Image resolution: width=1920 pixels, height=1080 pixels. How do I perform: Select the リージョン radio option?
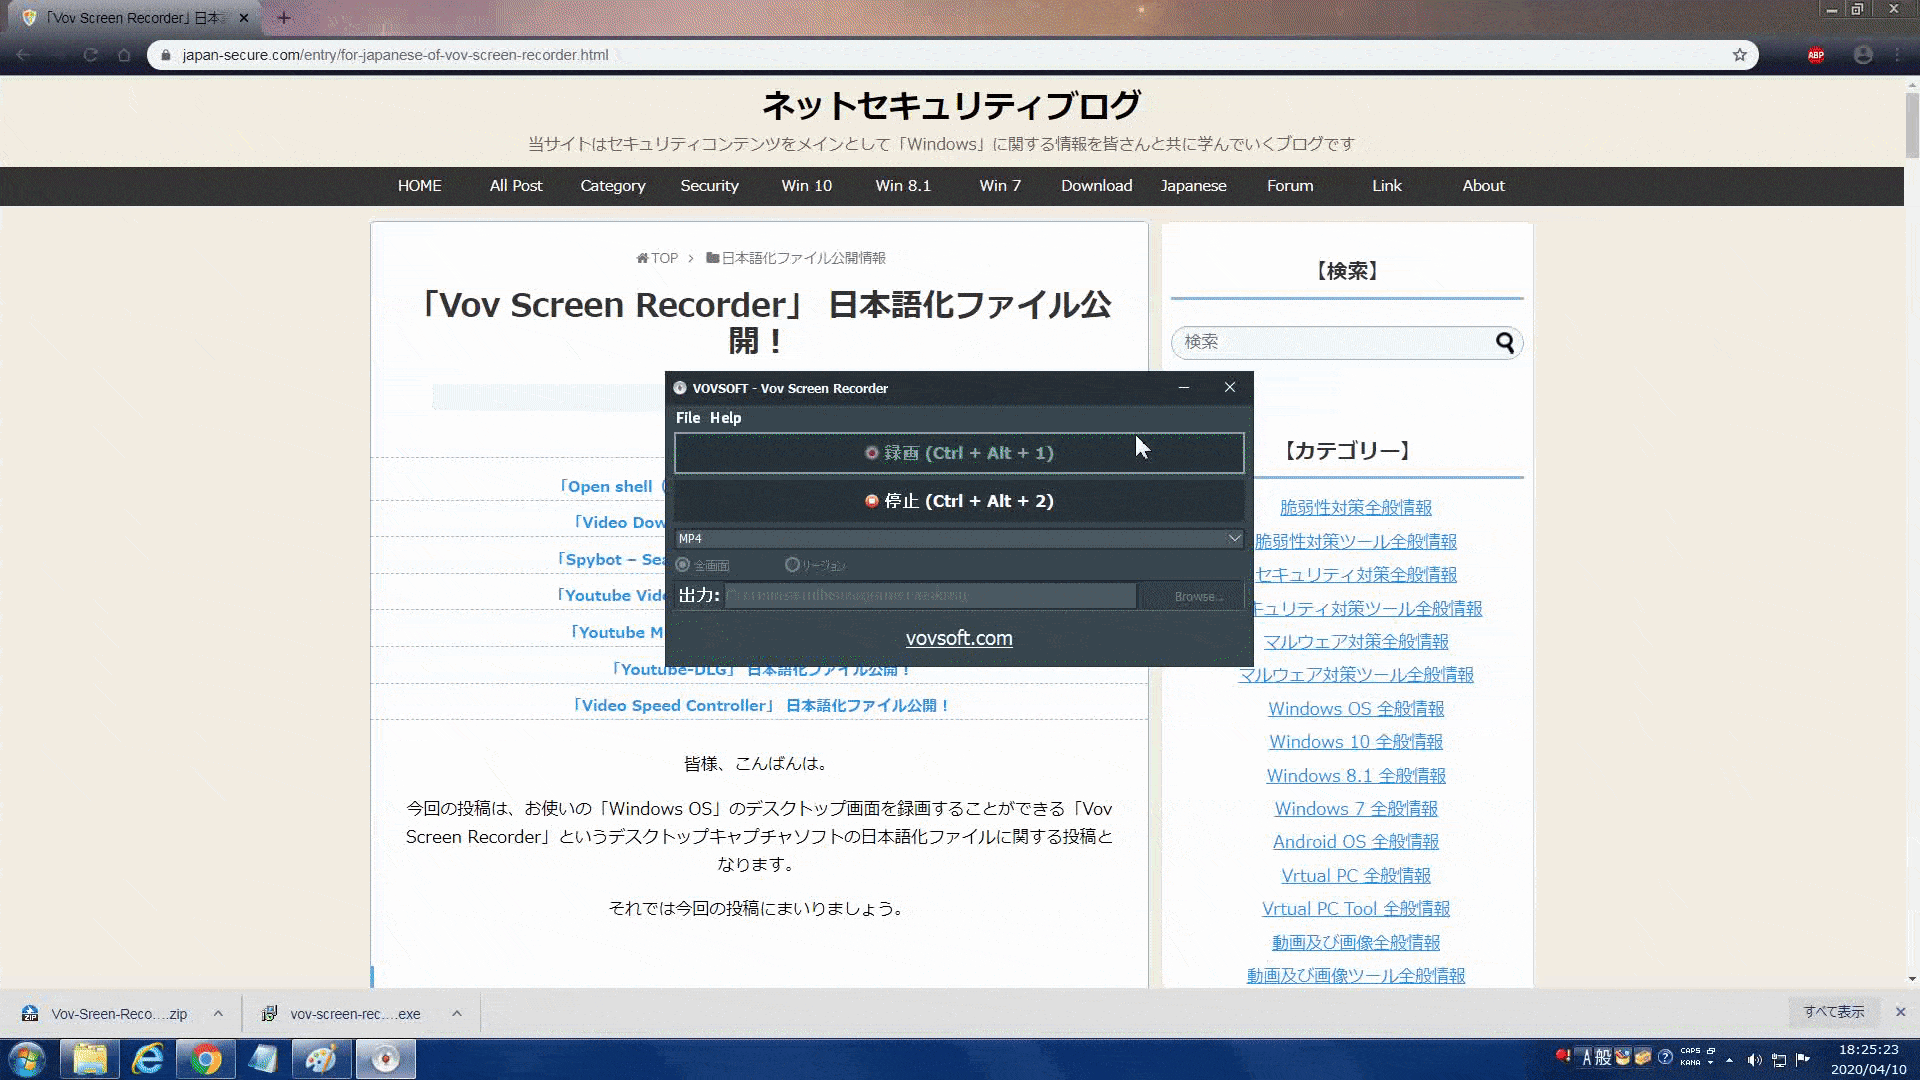(x=815, y=565)
